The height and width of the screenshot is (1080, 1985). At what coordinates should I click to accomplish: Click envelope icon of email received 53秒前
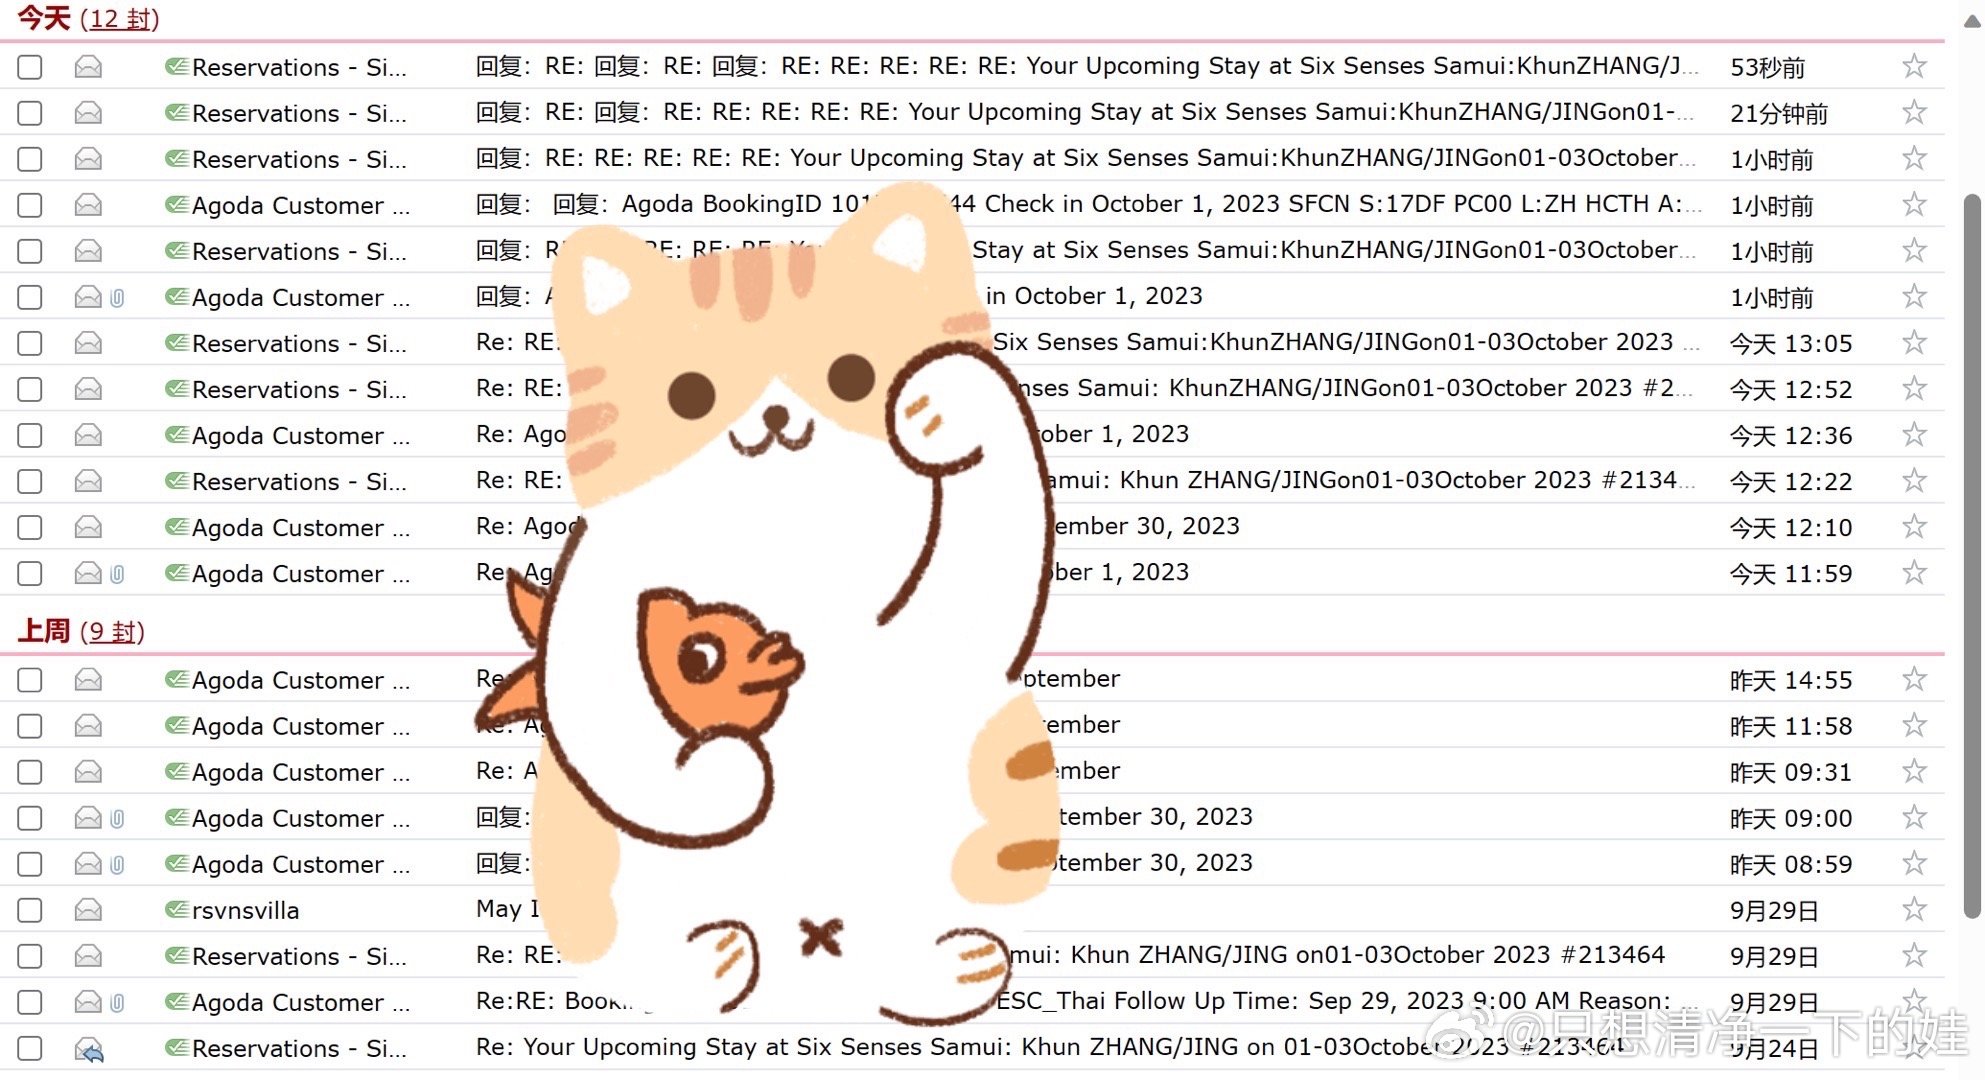pos(88,67)
